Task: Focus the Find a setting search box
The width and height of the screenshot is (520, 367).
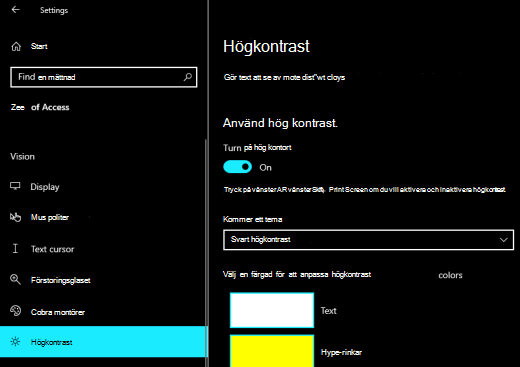Action: [x=104, y=77]
